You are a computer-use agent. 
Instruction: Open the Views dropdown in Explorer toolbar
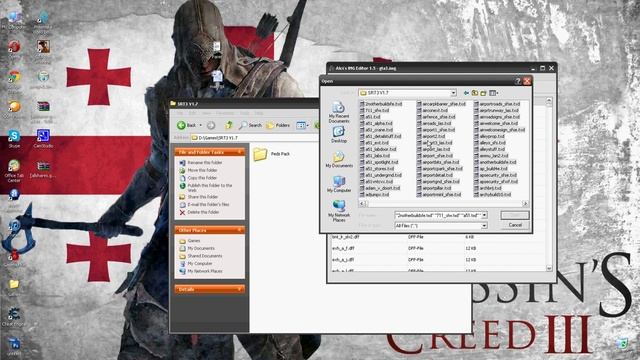pyautogui.click(x=302, y=125)
